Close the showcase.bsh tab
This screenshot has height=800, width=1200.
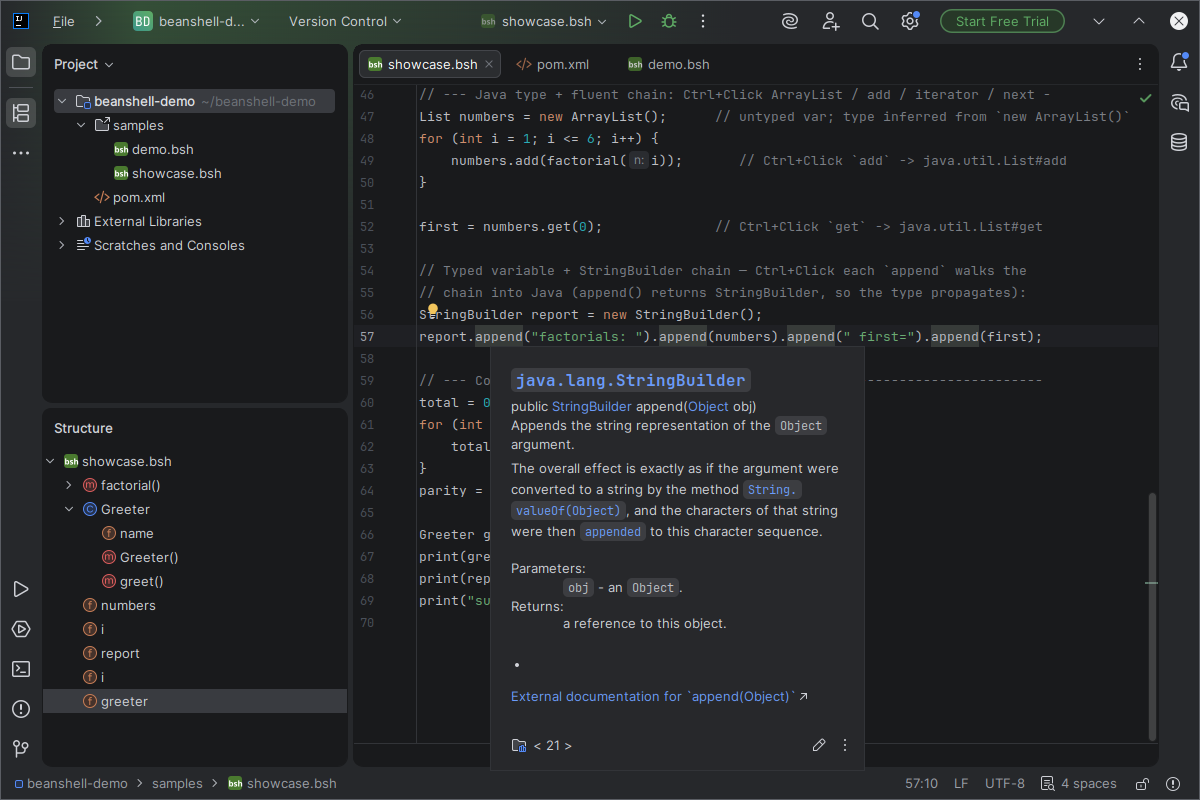[x=490, y=64]
